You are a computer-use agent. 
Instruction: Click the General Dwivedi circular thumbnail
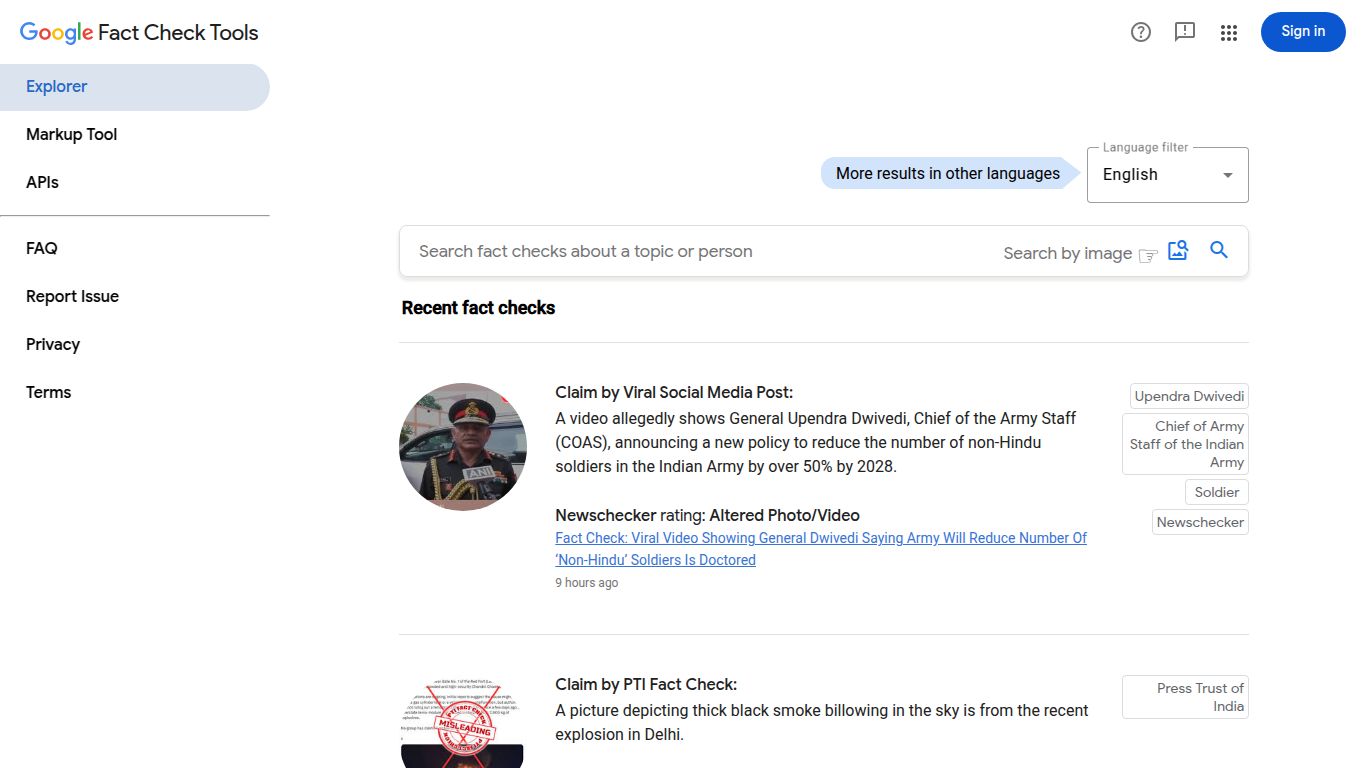point(462,447)
